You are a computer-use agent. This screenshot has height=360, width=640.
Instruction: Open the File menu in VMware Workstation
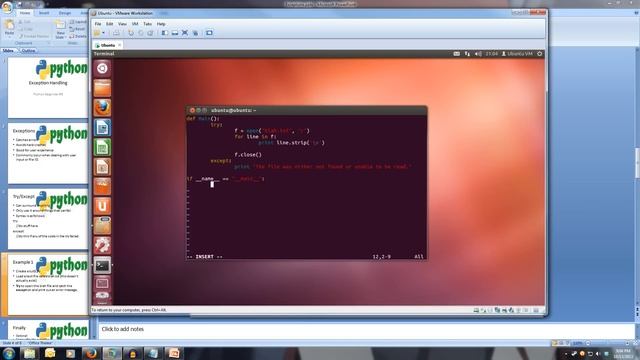tap(98, 24)
